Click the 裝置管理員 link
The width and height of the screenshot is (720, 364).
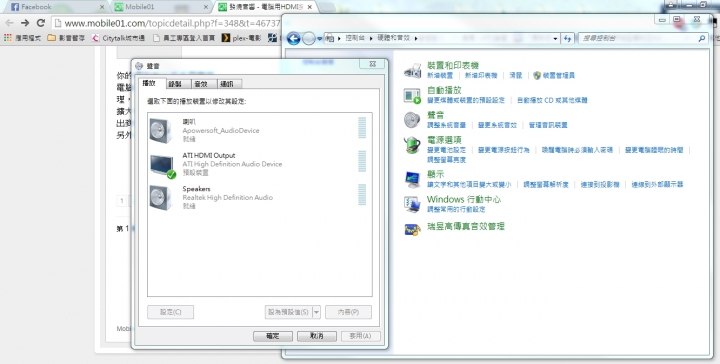(558, 75)
